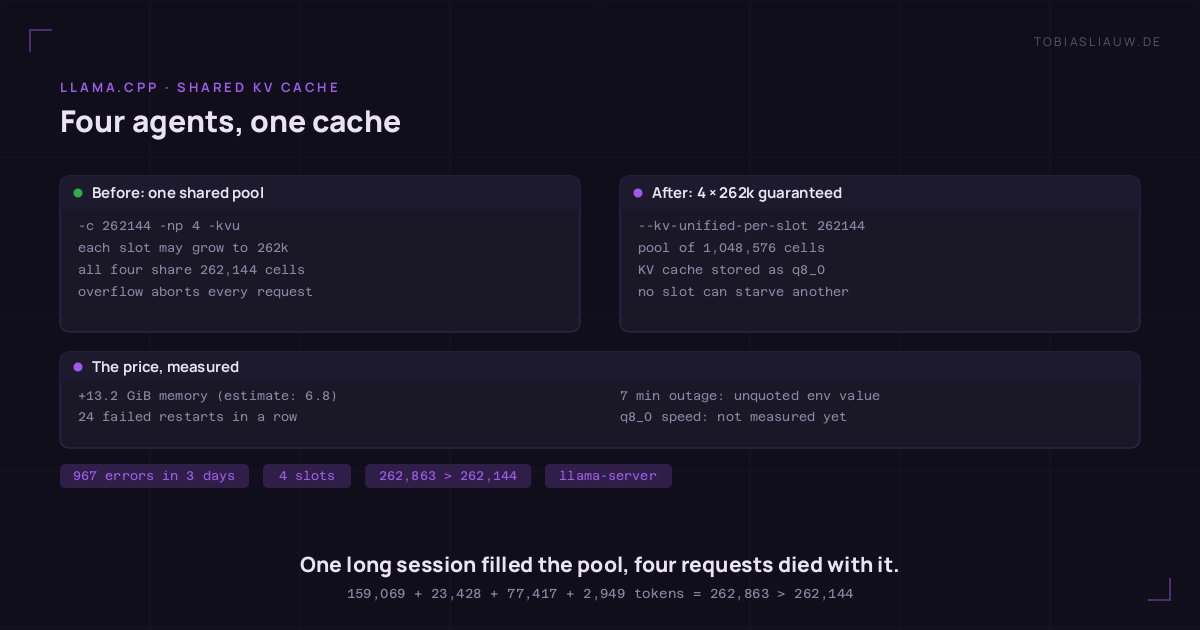Screen dimensions: 1200x630
Task: Click the line 'no slot can starve another'
Action: [x=743, y=292]
